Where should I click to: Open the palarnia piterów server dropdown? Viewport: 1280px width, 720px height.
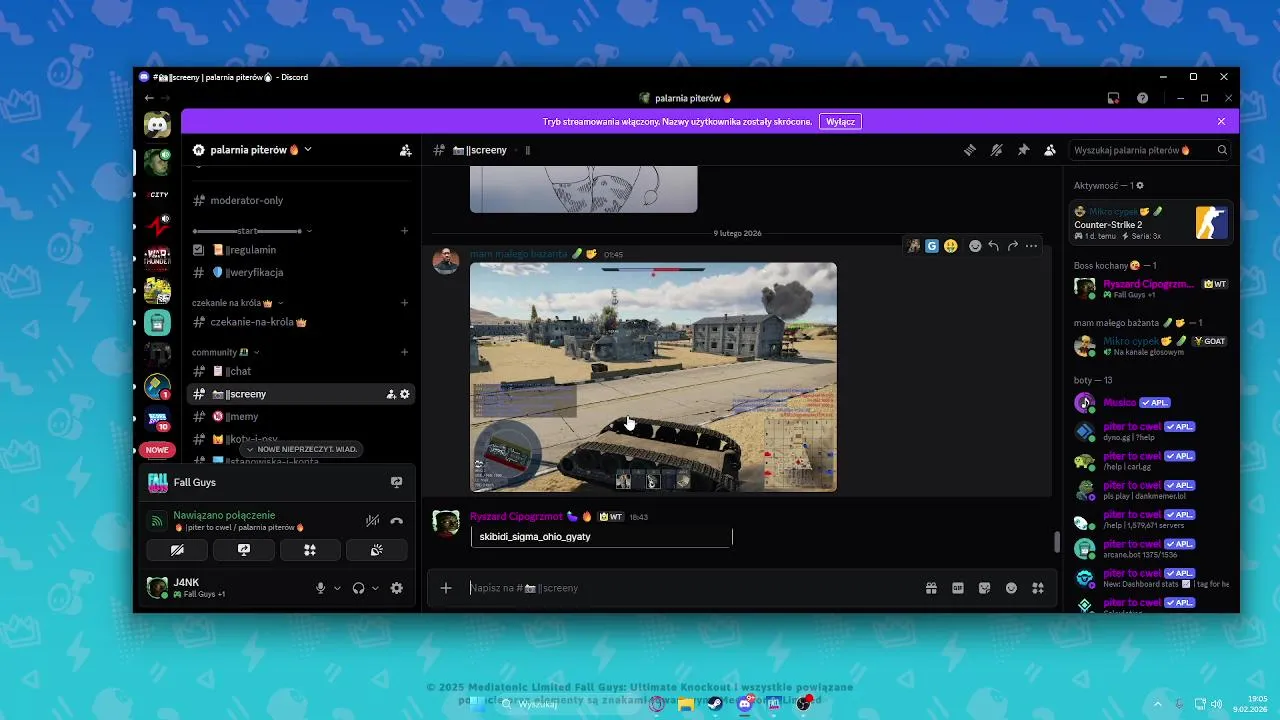pos(252,150)
